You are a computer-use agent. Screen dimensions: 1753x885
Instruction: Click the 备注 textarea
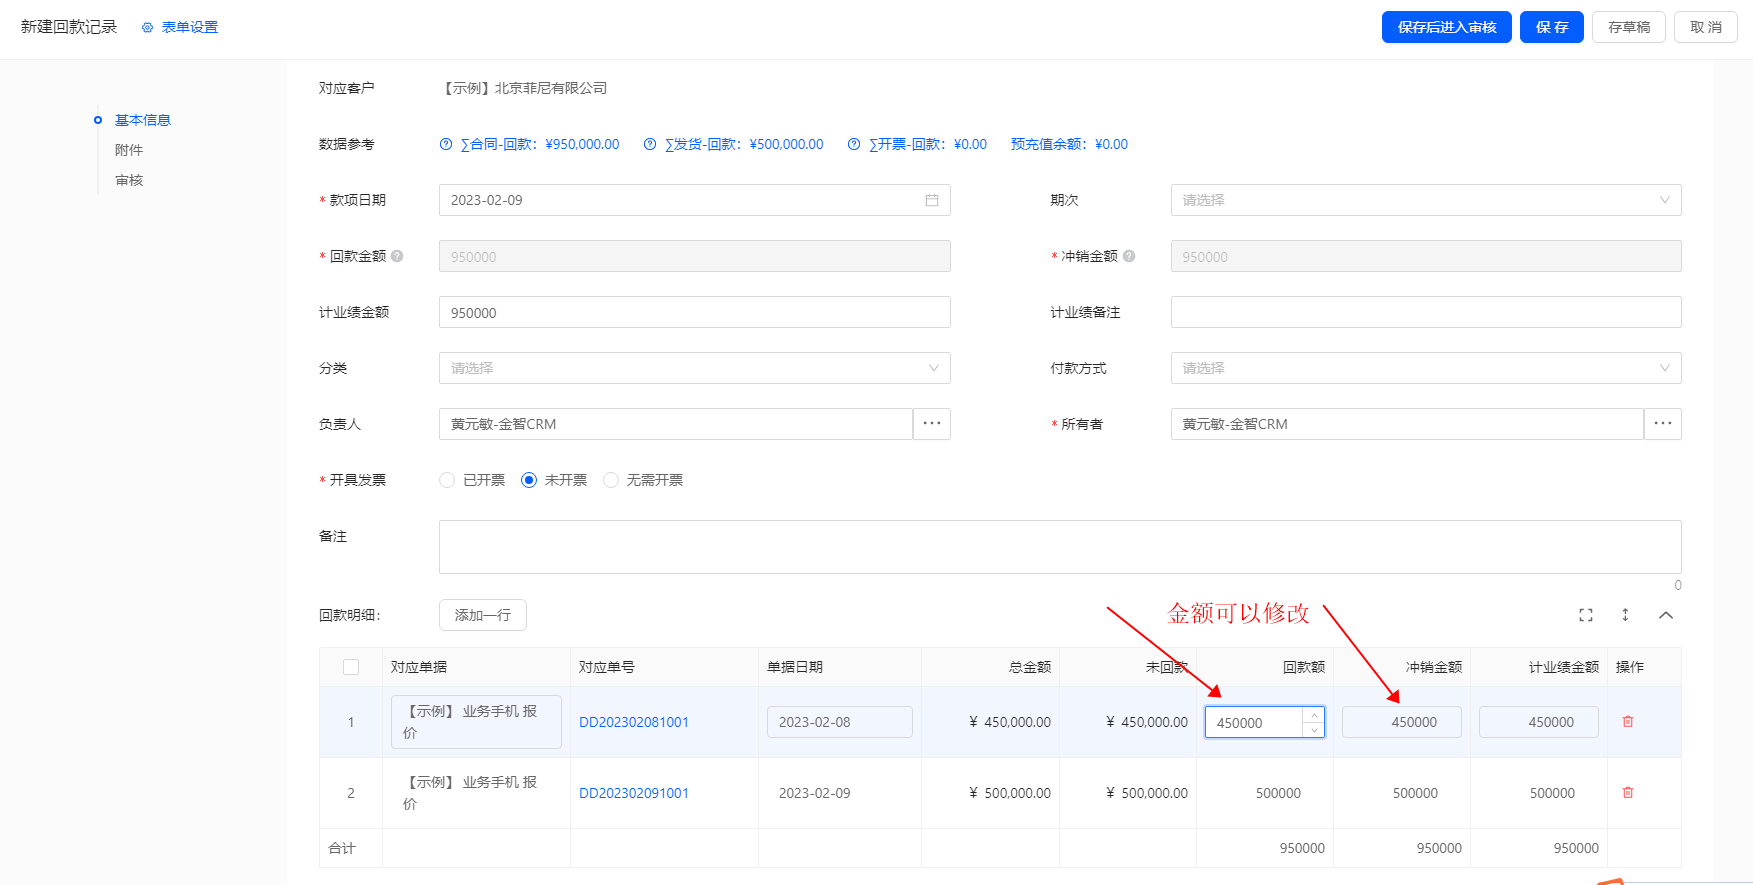pyautogui.click(x=1060, y=547)
